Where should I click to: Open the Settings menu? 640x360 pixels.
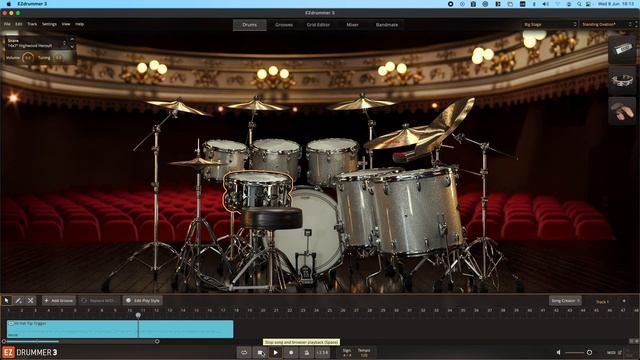click(49, 24)
